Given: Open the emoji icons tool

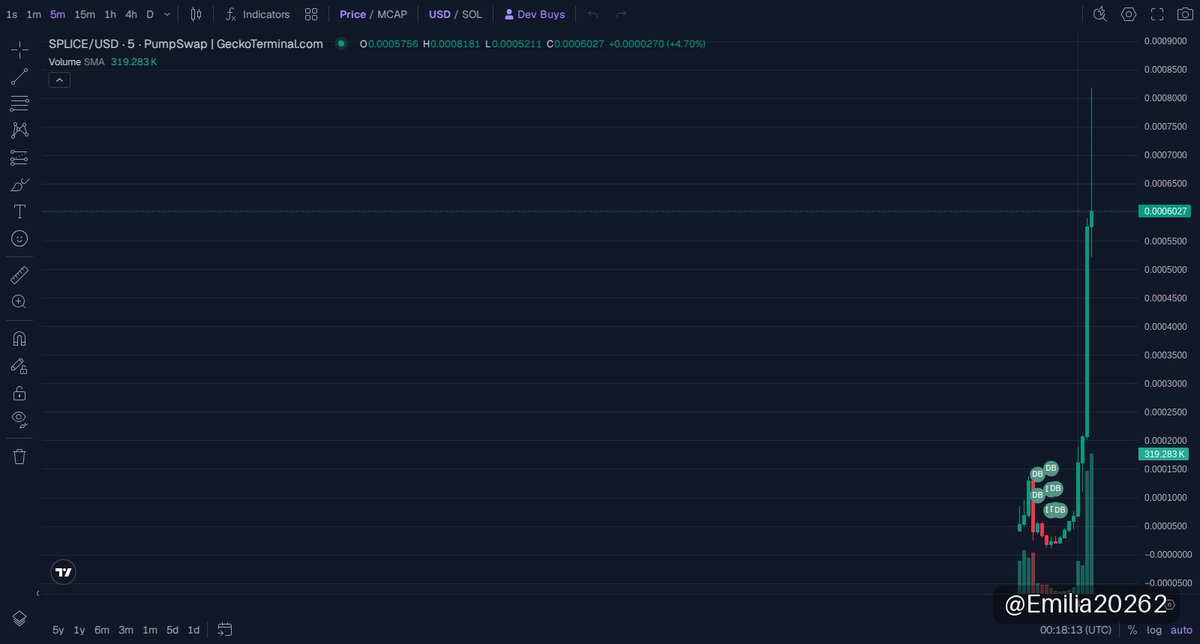Looking at the screenshot, I should tap(20, 238).
